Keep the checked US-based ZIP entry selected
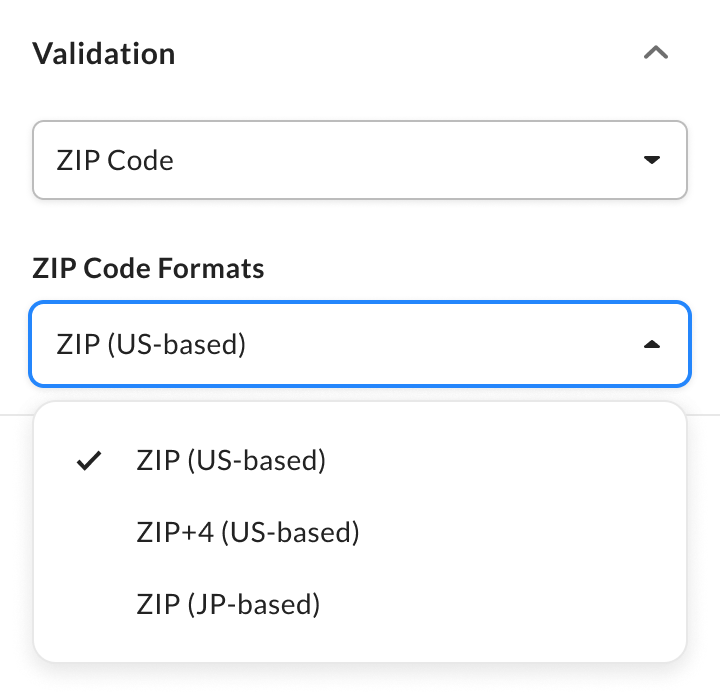 point(231,461)
